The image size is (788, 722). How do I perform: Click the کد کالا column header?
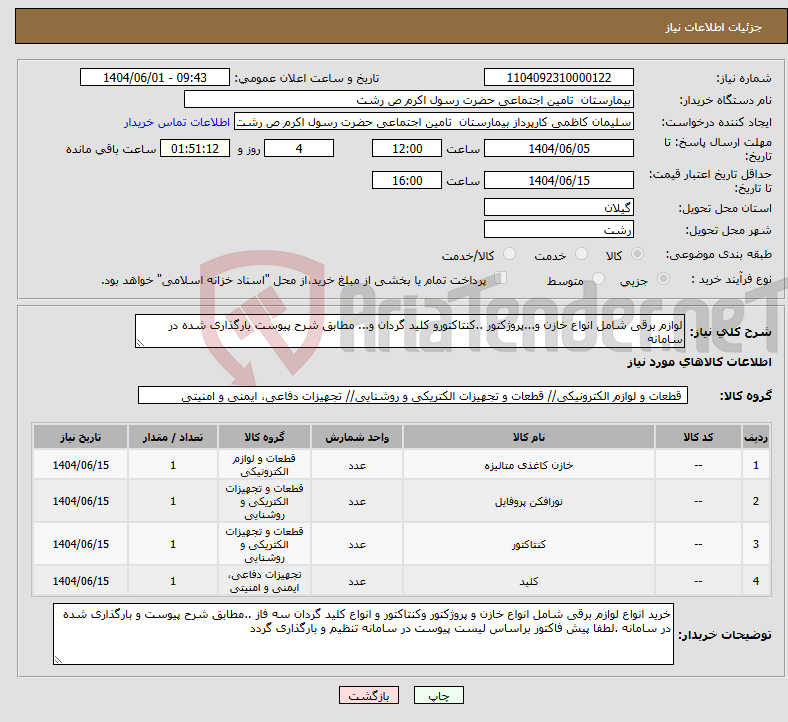click(698, 437)
